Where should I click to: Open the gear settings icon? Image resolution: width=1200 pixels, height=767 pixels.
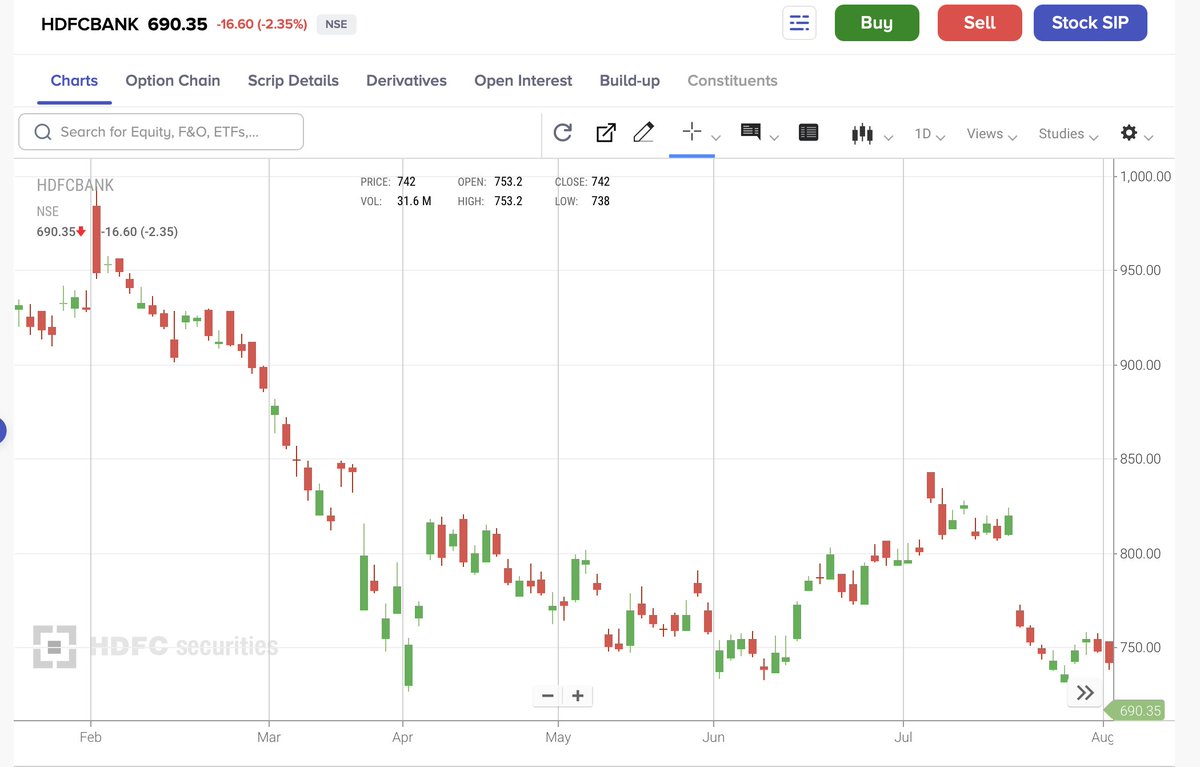click(x=1129, y=133)
